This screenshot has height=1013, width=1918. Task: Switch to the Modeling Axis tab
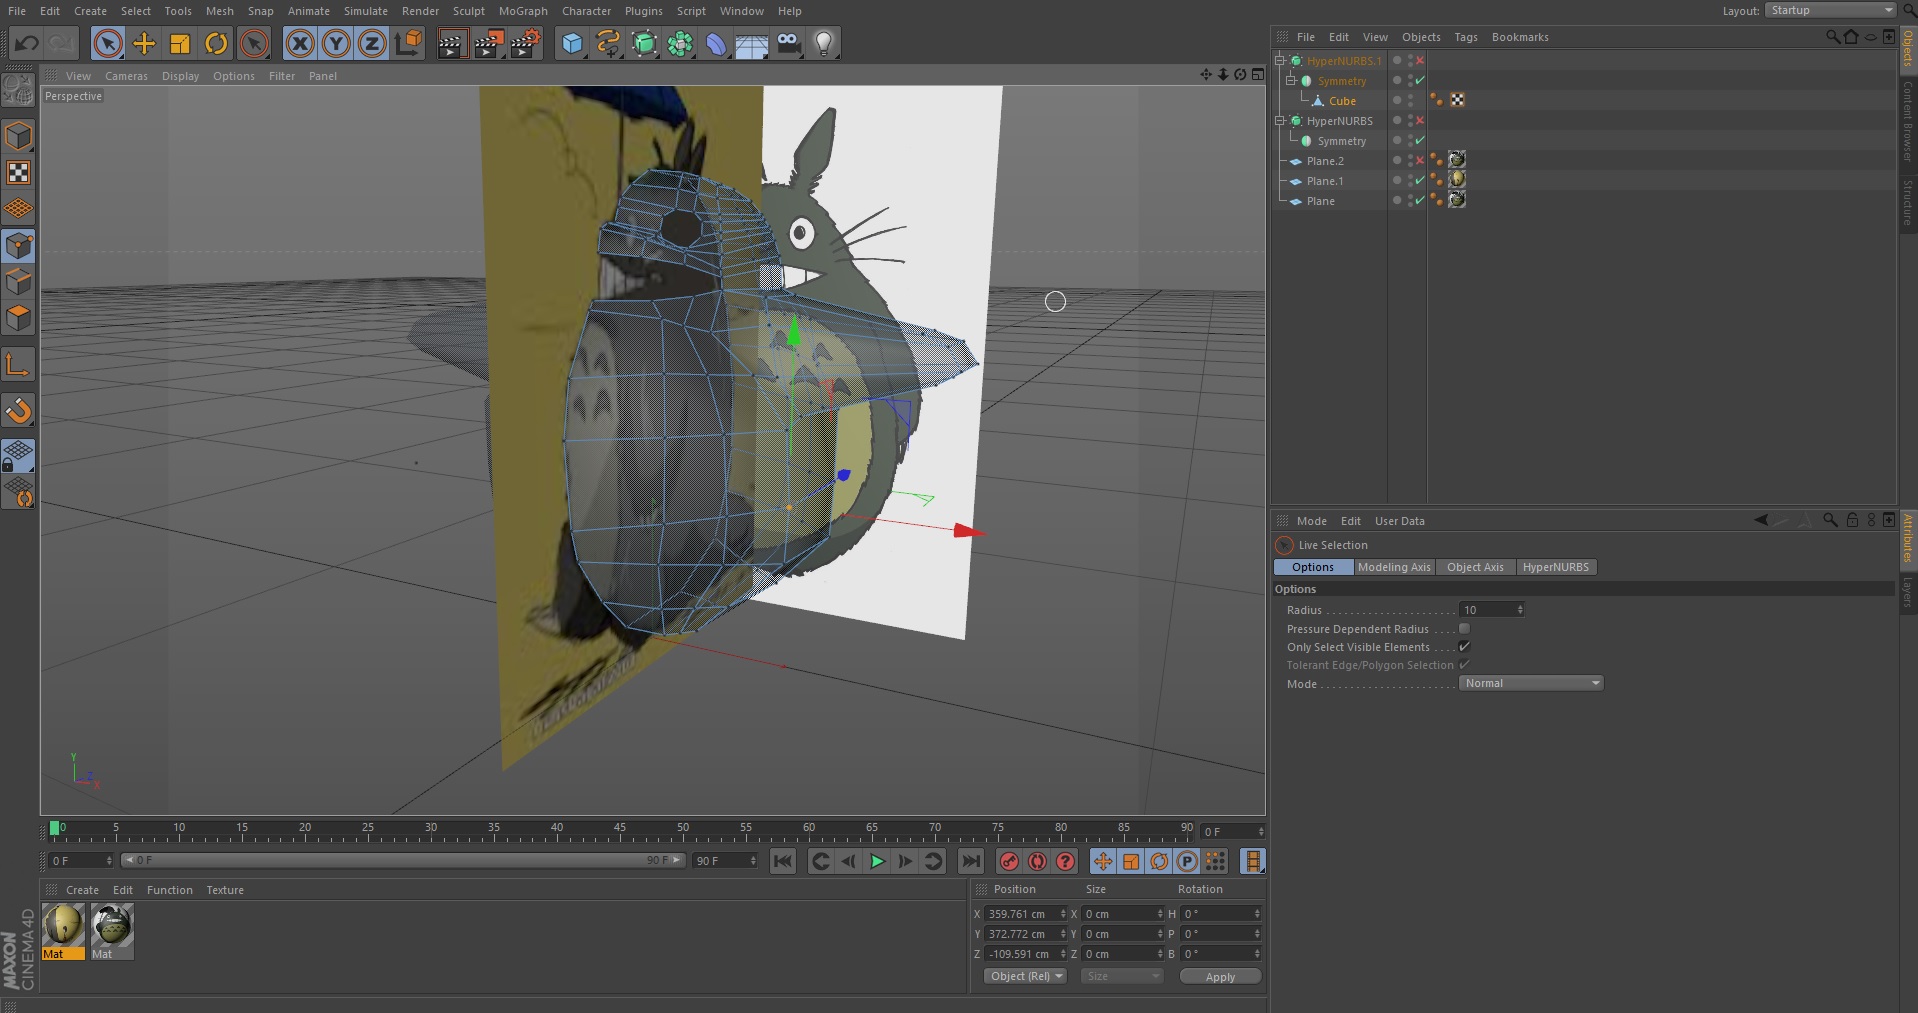[1394, 567]
